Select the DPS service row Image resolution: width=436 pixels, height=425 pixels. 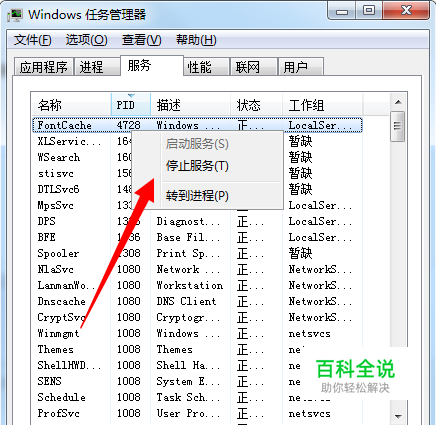click(x=197, y=221)
